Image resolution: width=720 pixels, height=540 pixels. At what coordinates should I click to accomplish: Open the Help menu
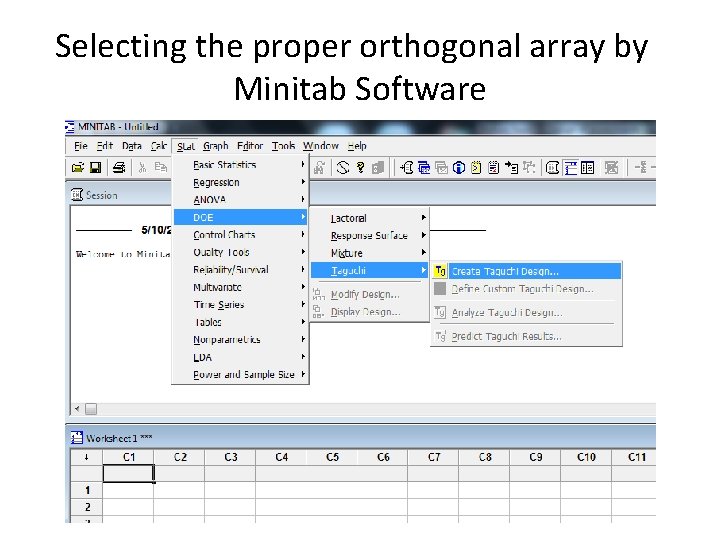pyautogui.click(x=357, y=146)
